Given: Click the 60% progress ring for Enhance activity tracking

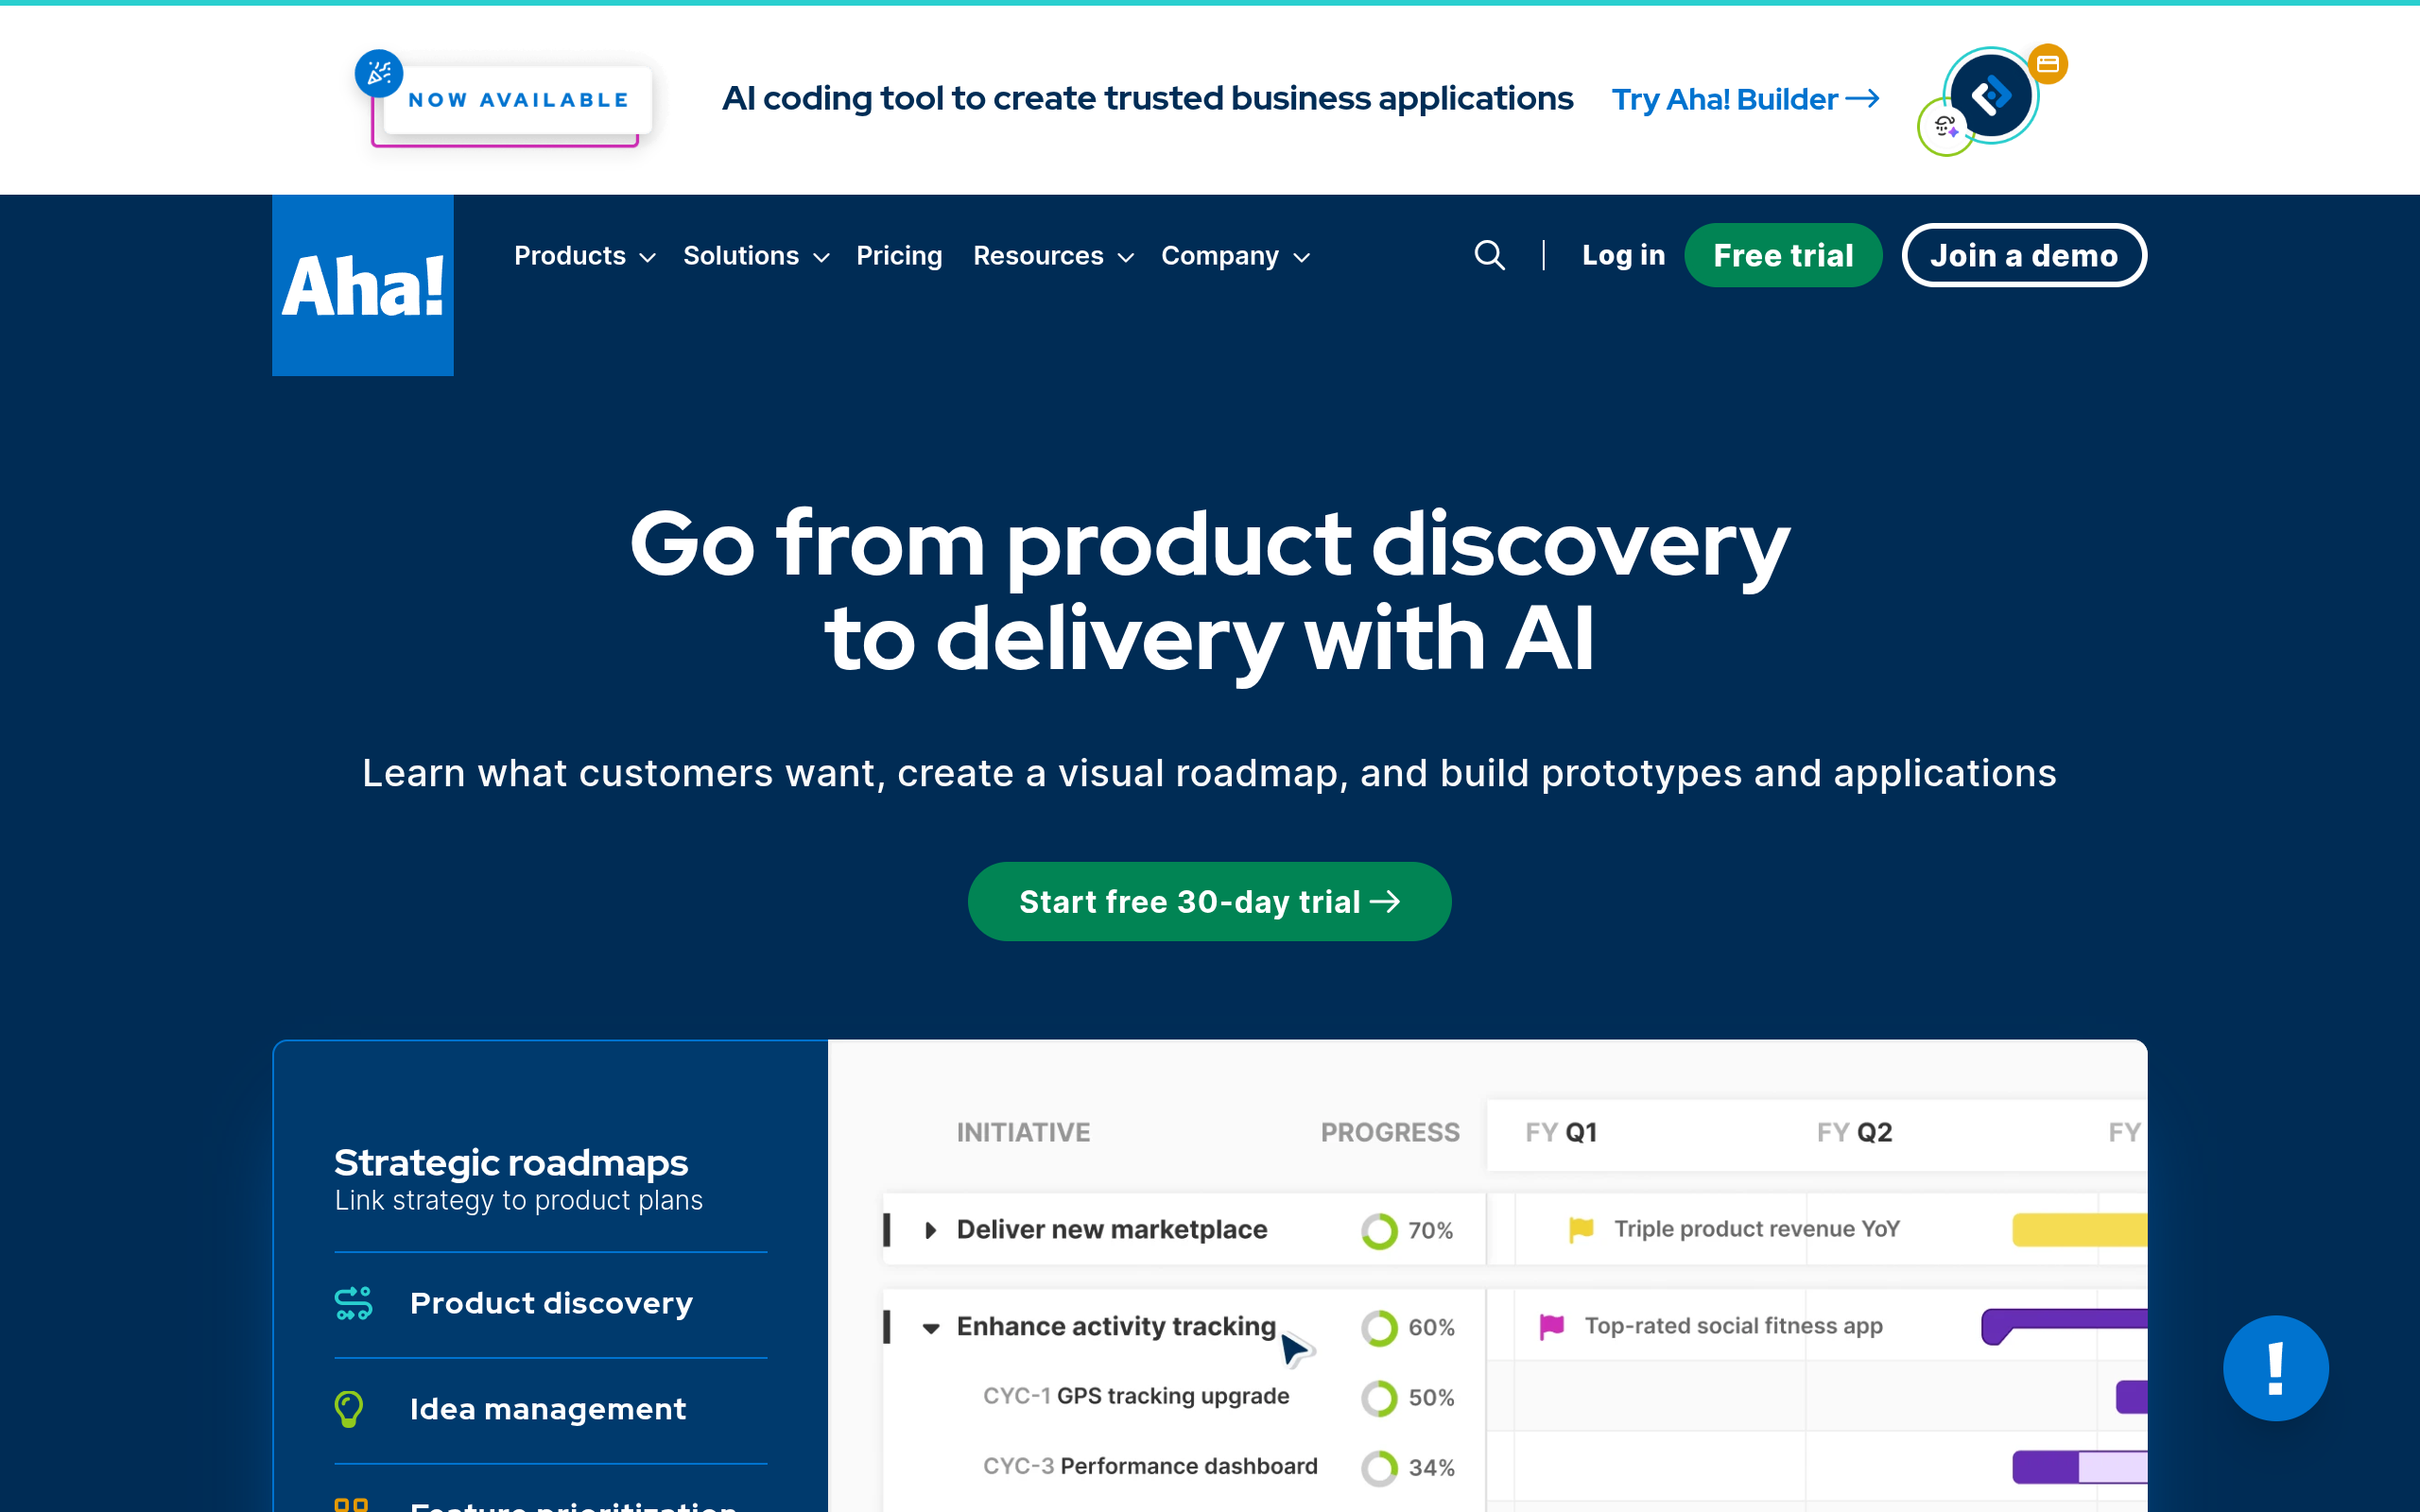Looking at the screenshot, I should (1379, 1327).
